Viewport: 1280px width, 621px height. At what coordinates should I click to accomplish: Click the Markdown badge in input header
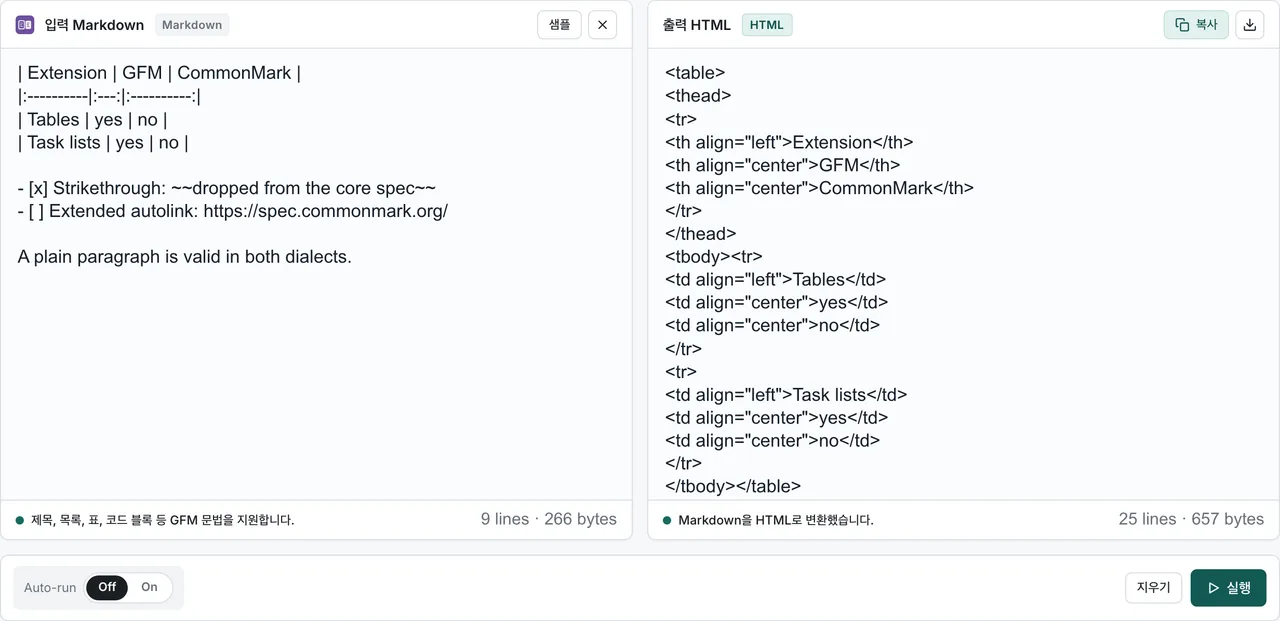tap(192, 25)
